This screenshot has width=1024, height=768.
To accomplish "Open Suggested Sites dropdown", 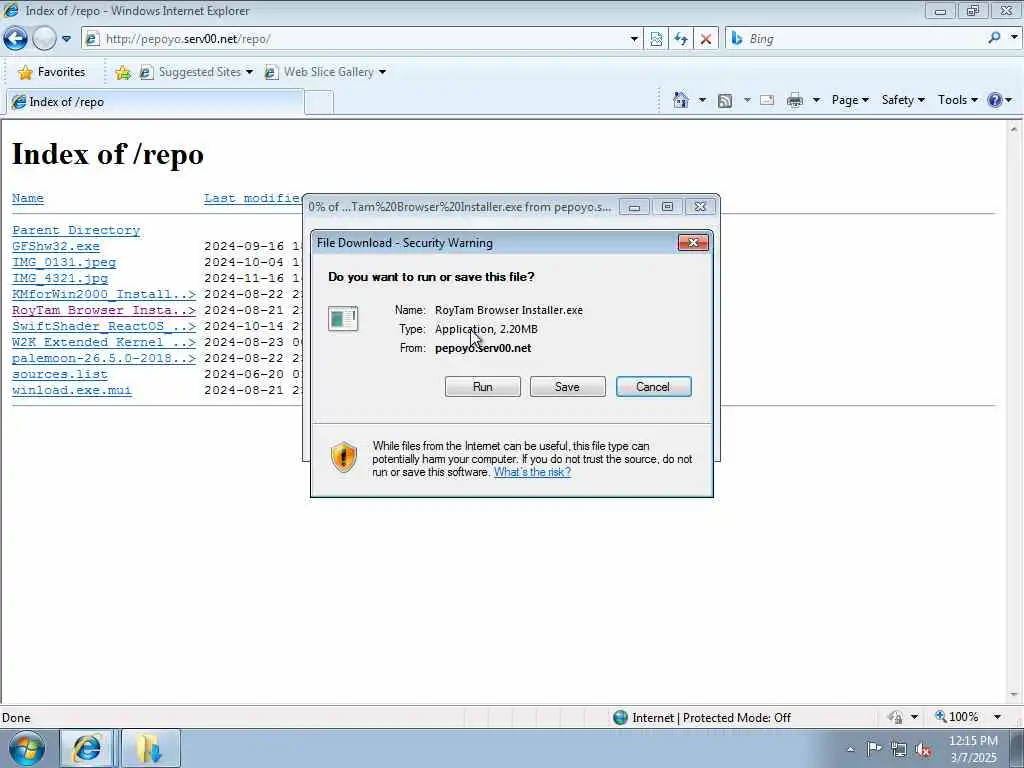I will click(x=196, y=72).
